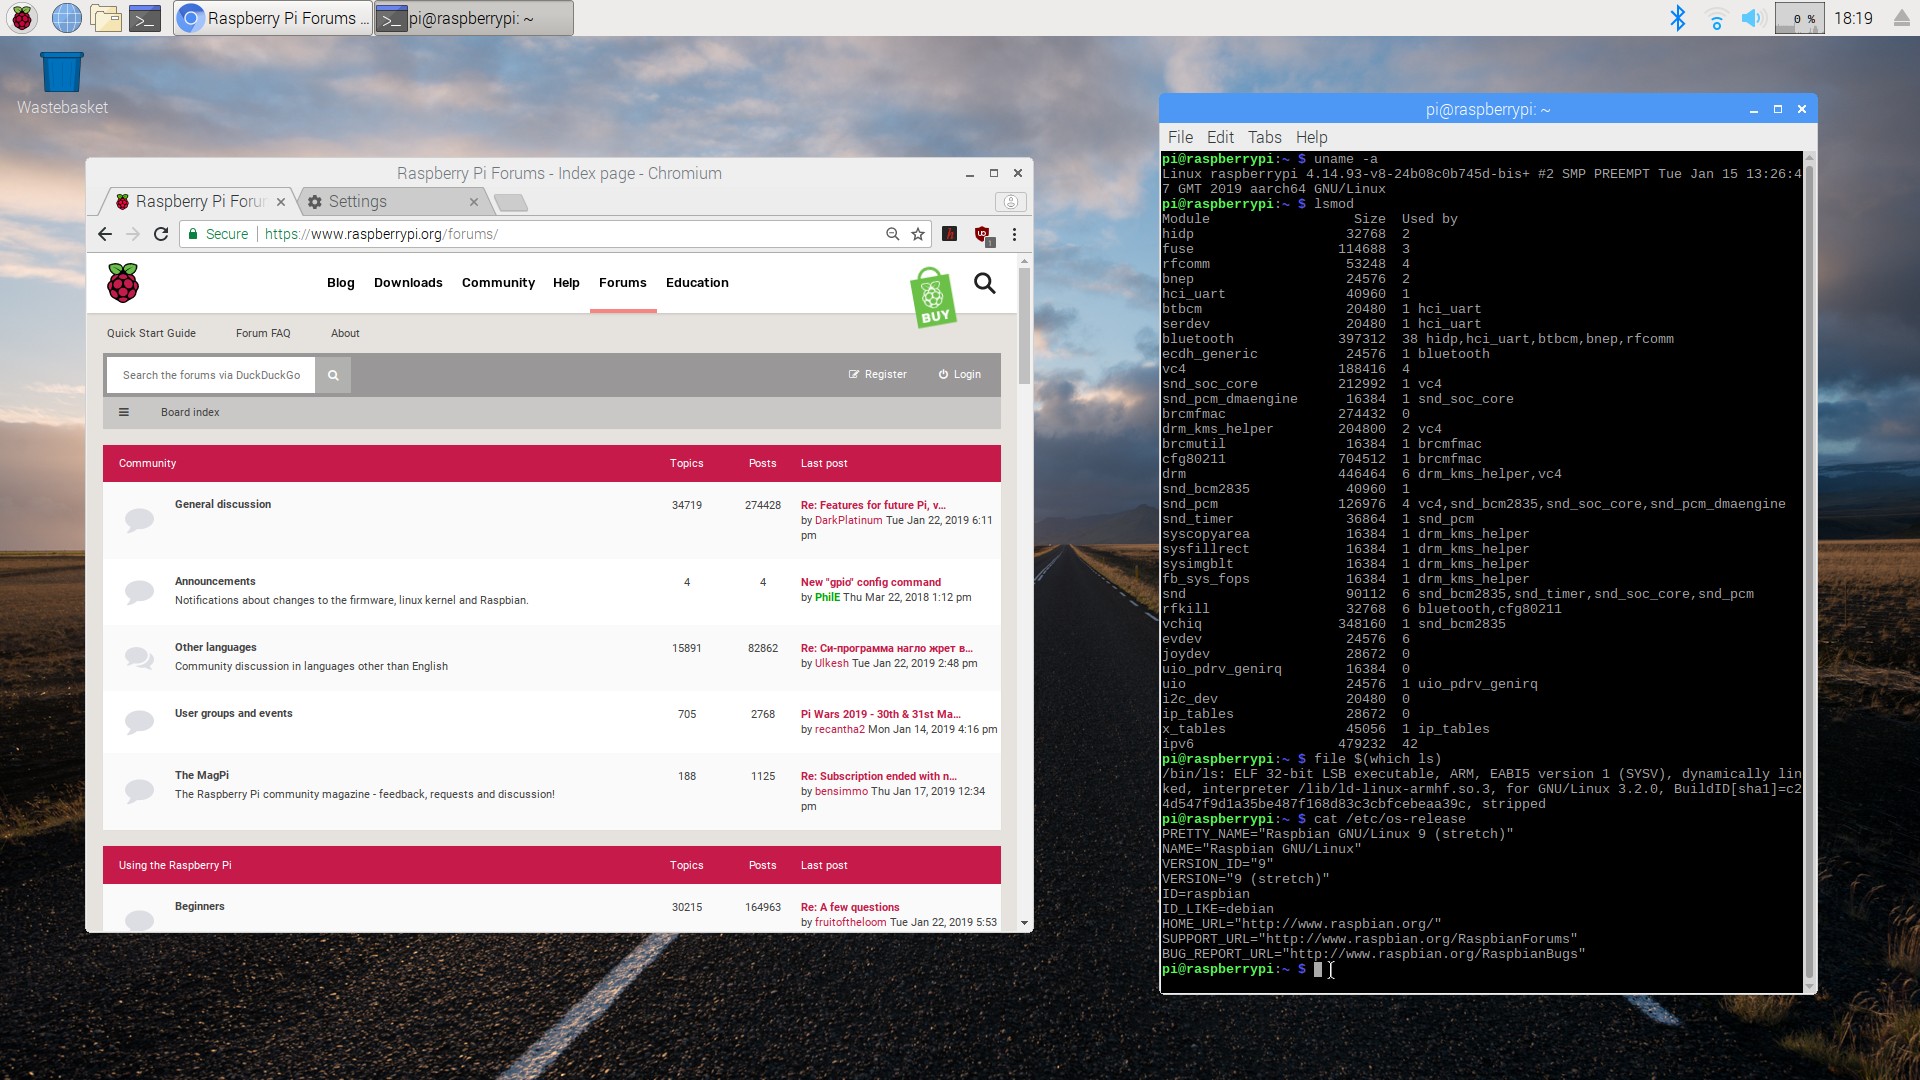This screenshot has width=1920, height=1080.
Task: Click the forum search input field
Action: [x=211, y=375]
